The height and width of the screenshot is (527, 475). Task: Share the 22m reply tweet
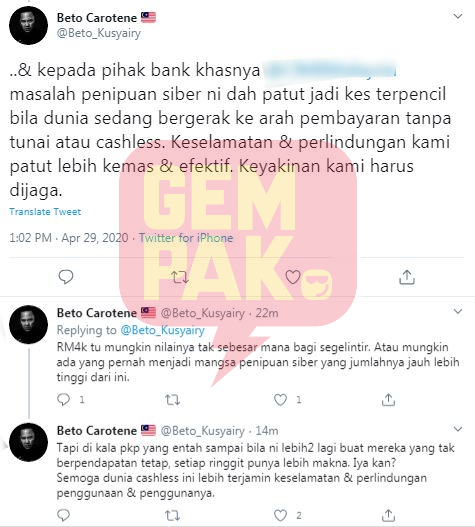coord(388,399)
